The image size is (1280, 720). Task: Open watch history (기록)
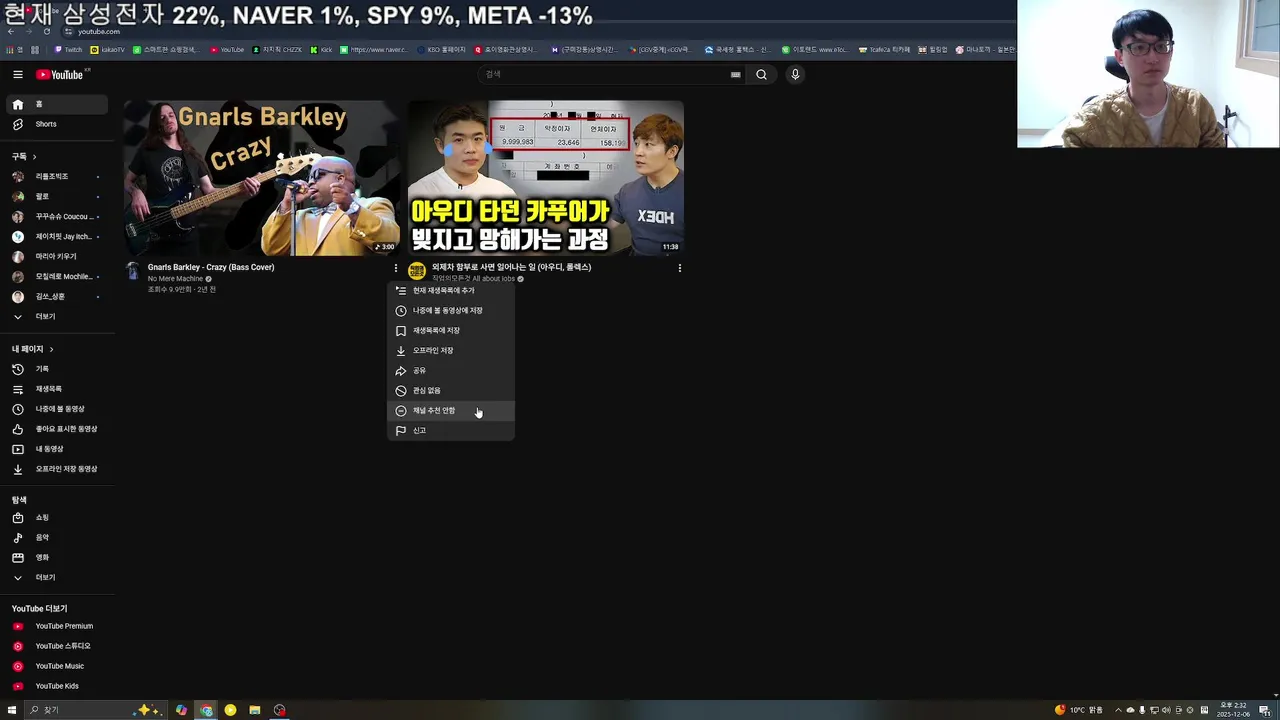pos(56,369)
